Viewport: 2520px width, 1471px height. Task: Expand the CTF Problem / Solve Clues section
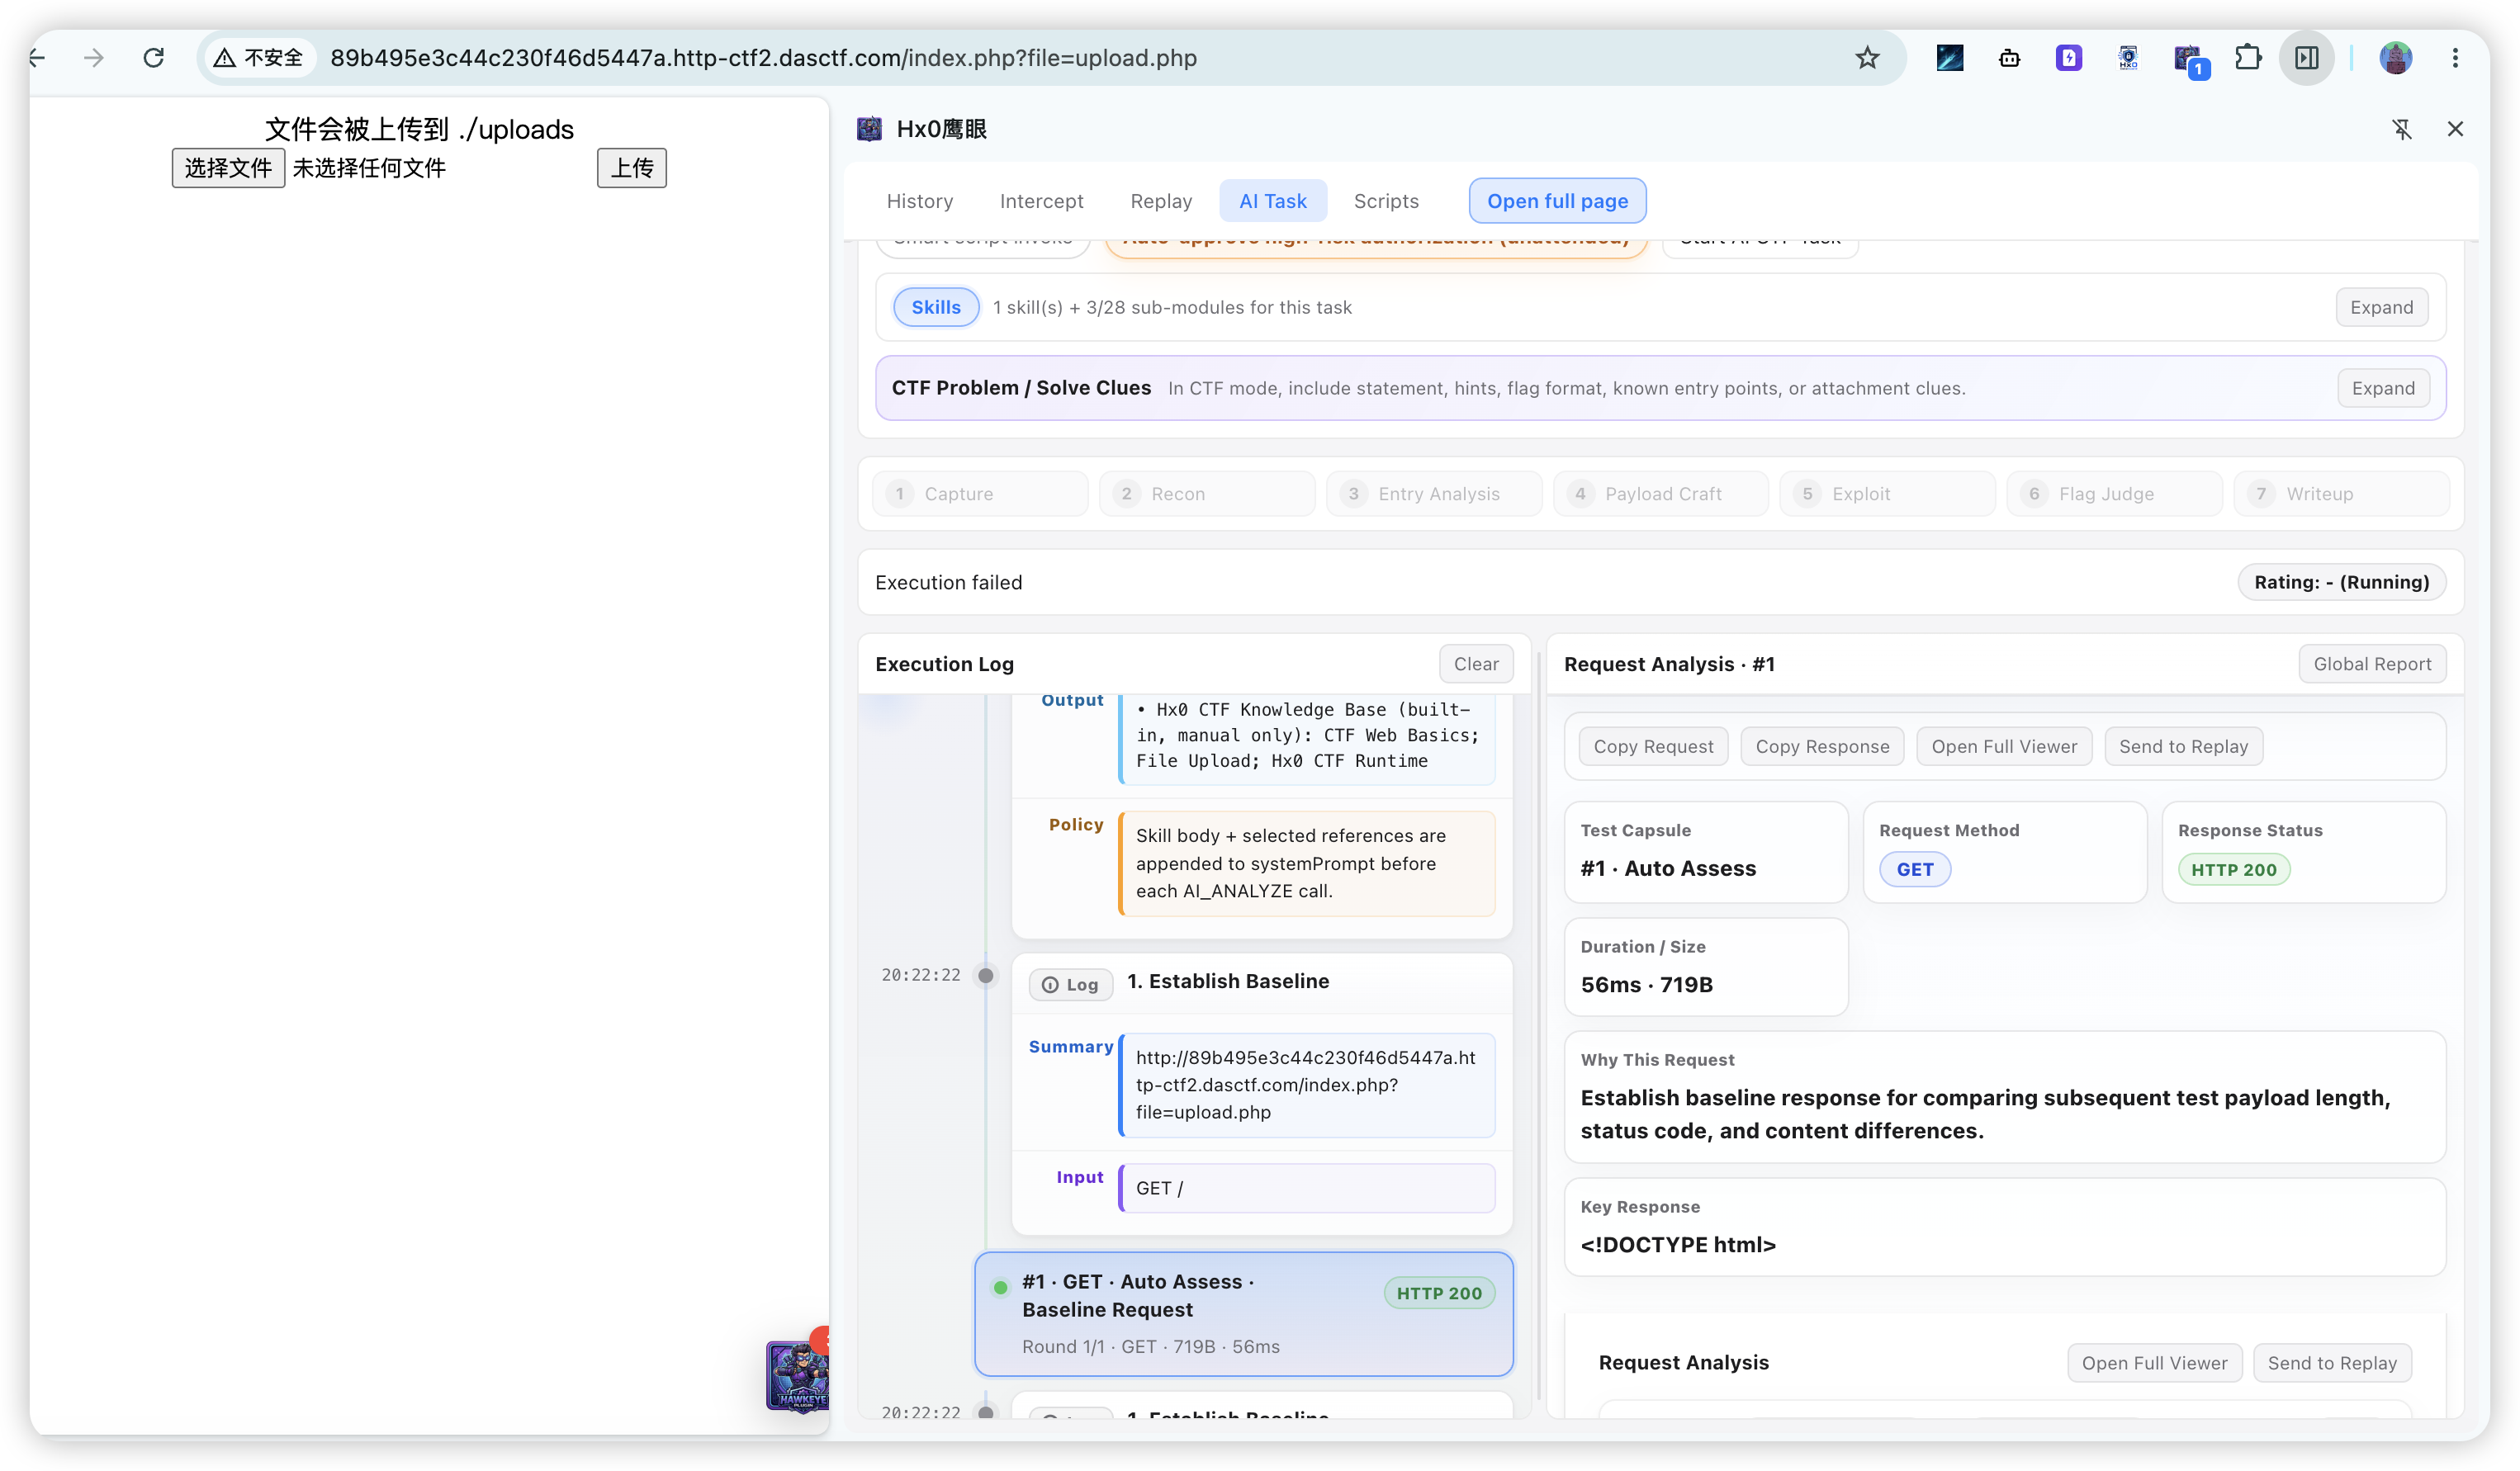pos(2383,388)
